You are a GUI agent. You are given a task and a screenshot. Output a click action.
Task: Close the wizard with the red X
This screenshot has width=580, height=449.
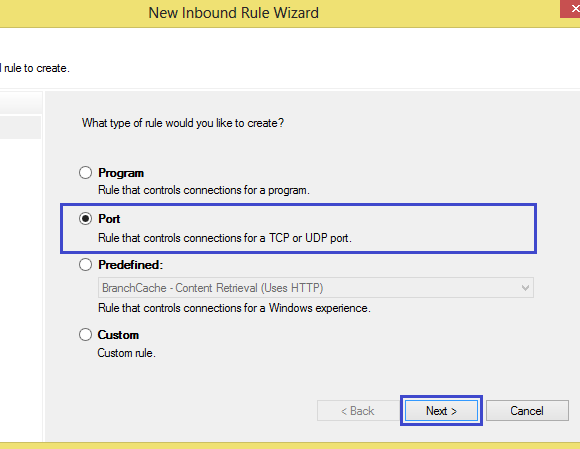coord(571,9)
